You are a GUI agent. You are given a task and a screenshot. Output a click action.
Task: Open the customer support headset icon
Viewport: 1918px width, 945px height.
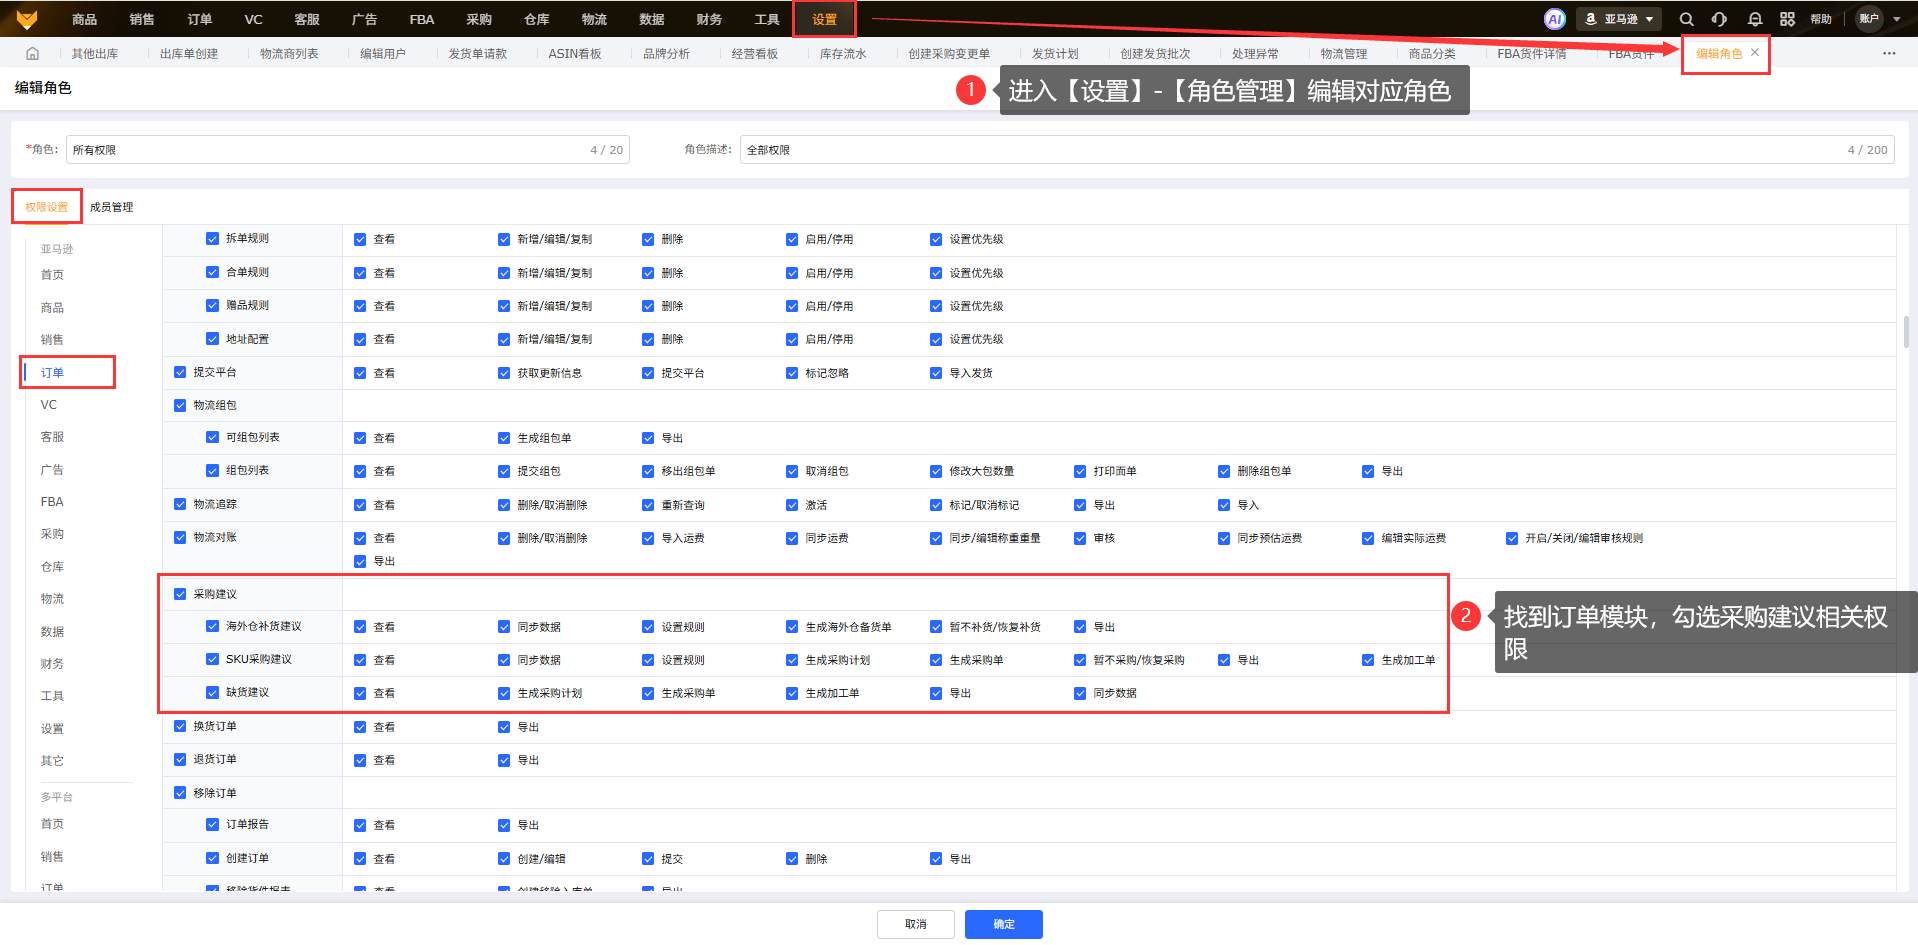[x=1719, y=19]
